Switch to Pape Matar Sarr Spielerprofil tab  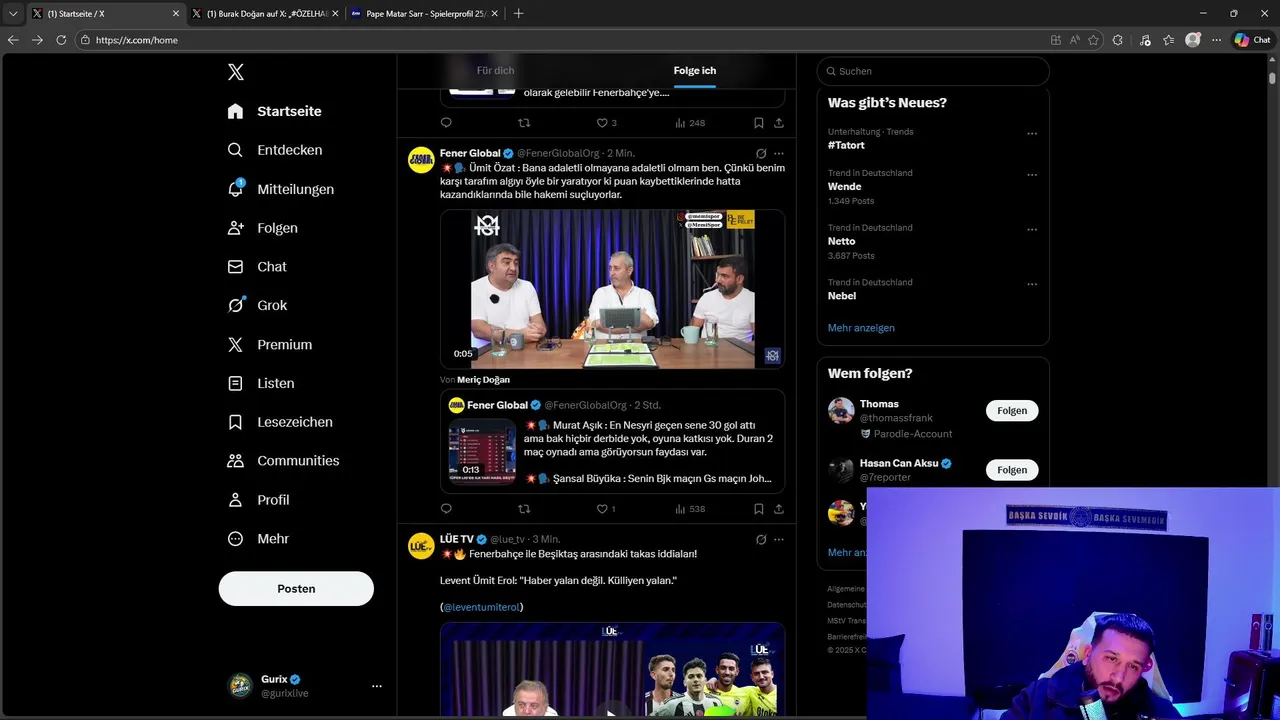point(424,14)
